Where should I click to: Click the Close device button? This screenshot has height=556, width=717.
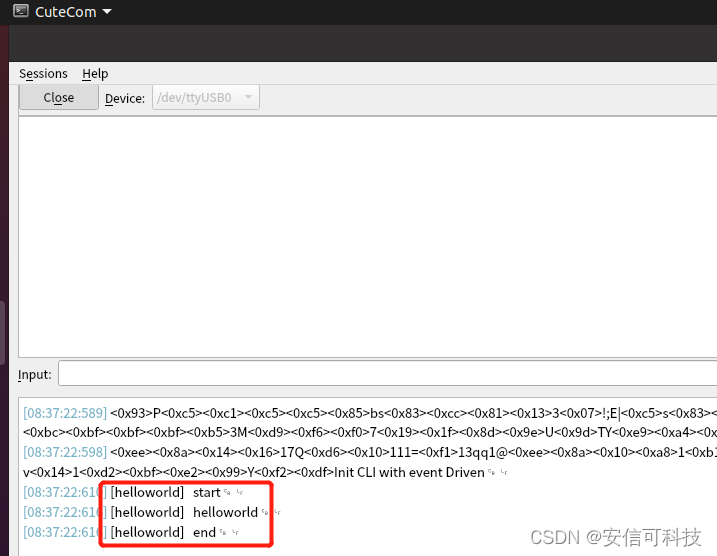click(59, 97)
